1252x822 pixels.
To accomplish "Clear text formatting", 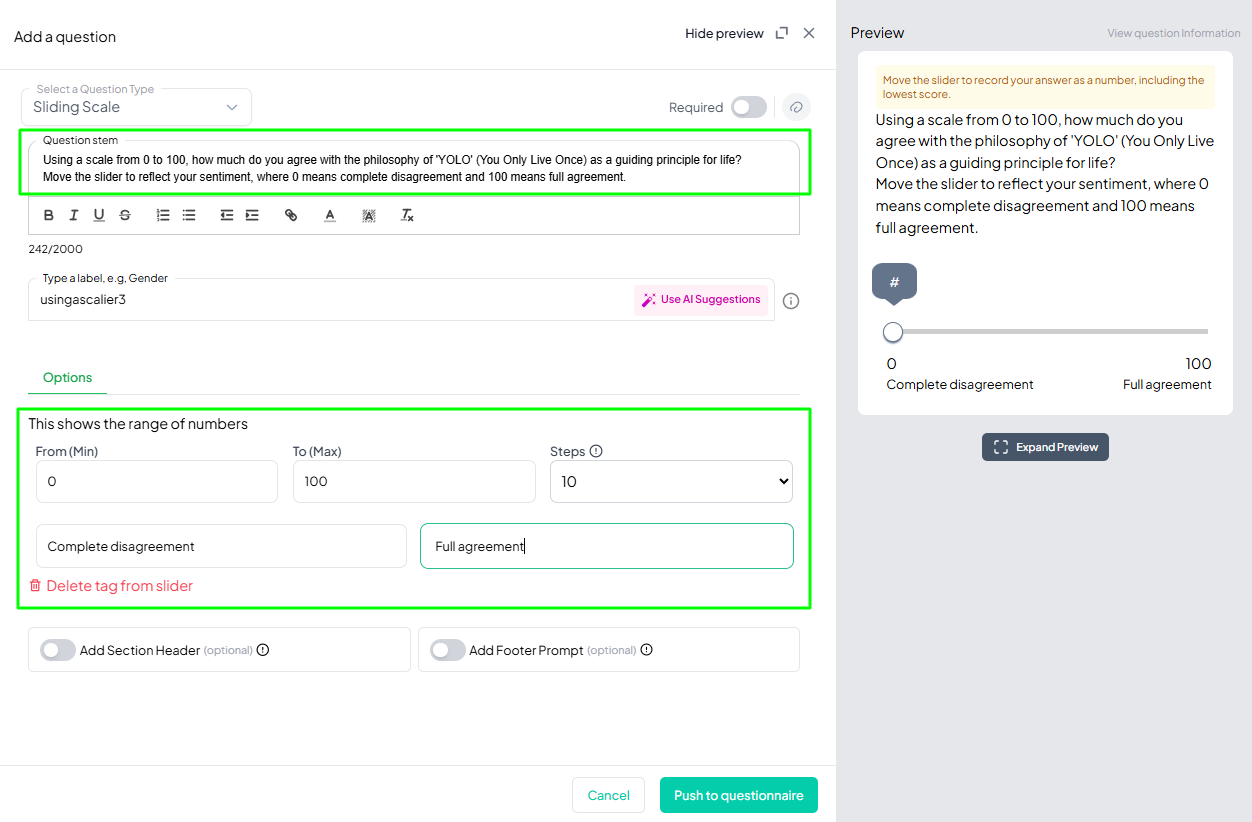I will [x=407, y=215].
